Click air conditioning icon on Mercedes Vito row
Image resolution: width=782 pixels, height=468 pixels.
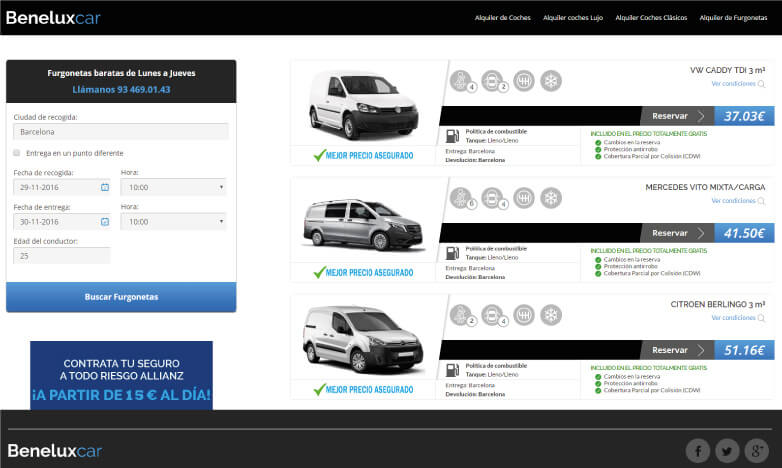pos(551,198)
